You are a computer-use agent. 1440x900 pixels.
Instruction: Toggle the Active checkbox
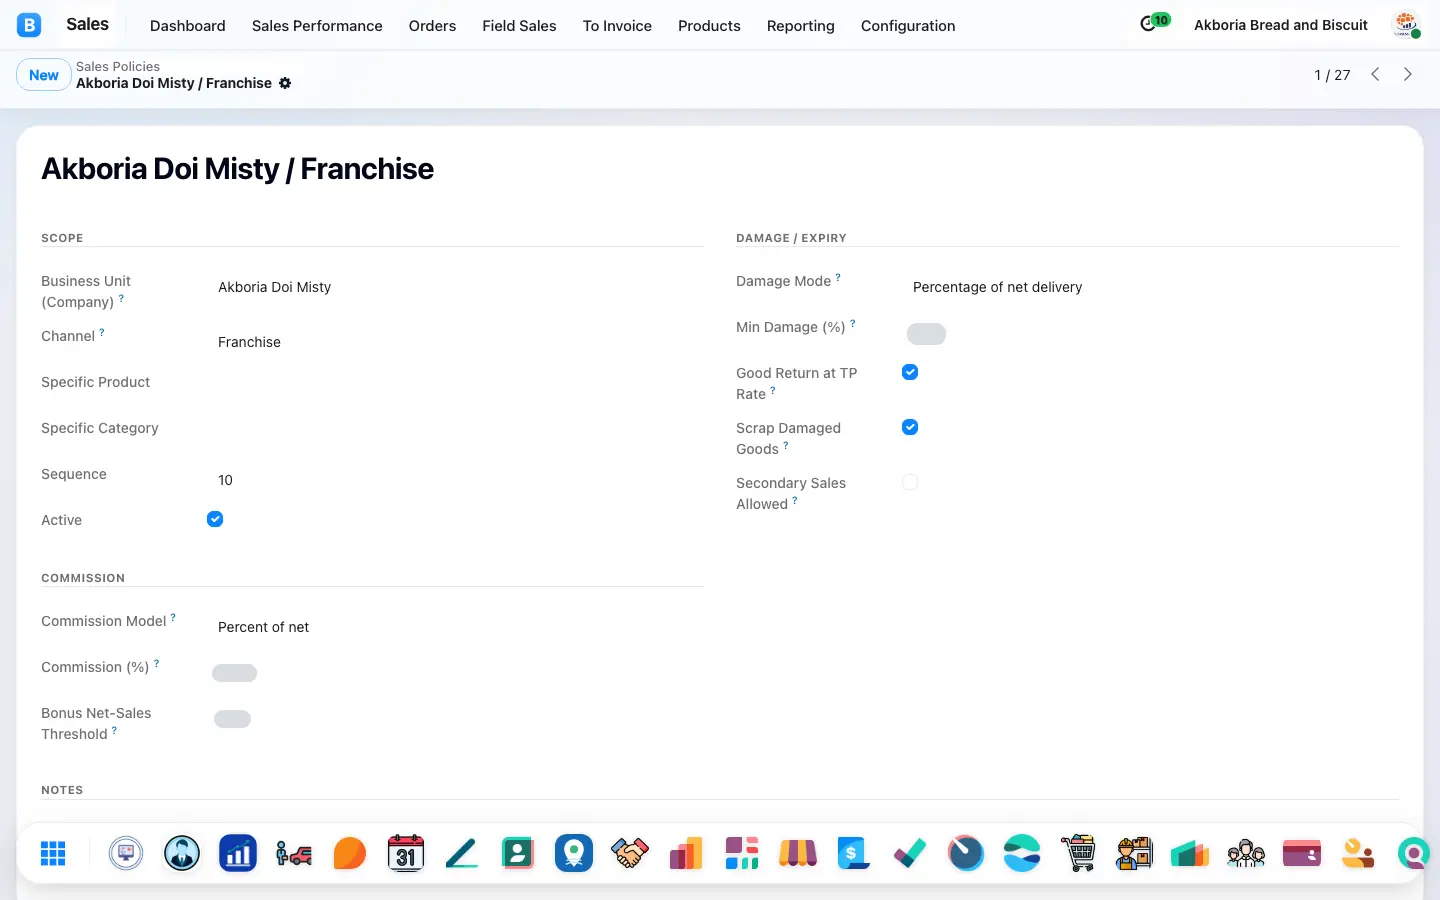click(215, 519)
